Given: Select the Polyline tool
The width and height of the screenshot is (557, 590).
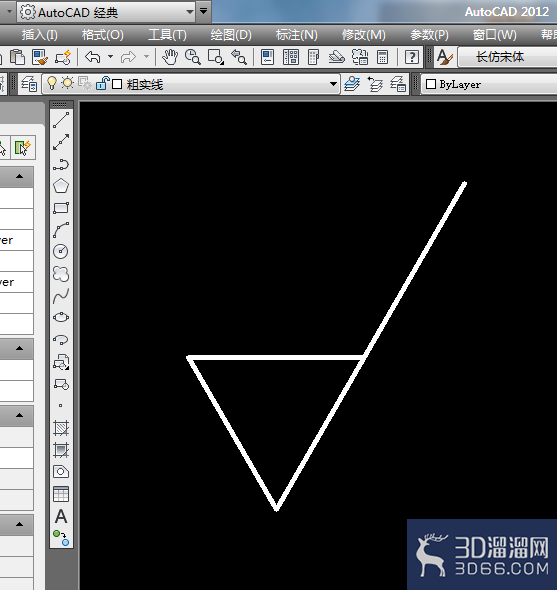Looking at the screenshot, I should pyautogui.click(x=61, y=164).
